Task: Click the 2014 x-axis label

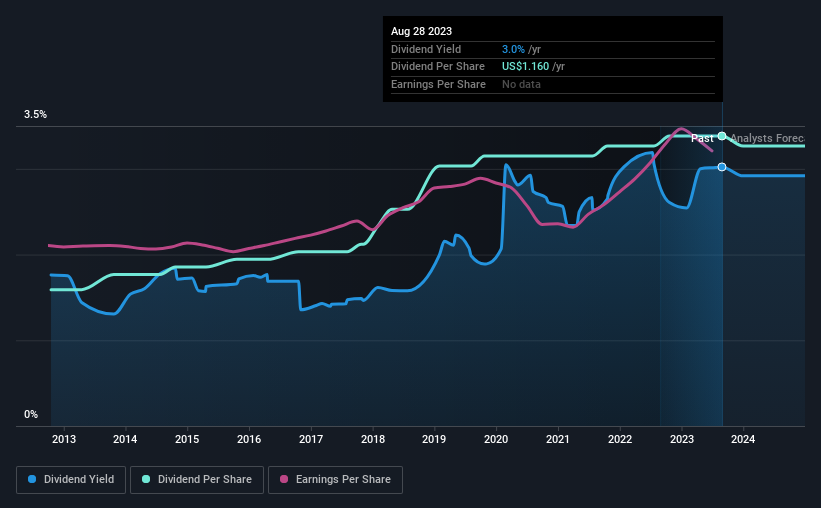Action: click(x=125, y=439)
